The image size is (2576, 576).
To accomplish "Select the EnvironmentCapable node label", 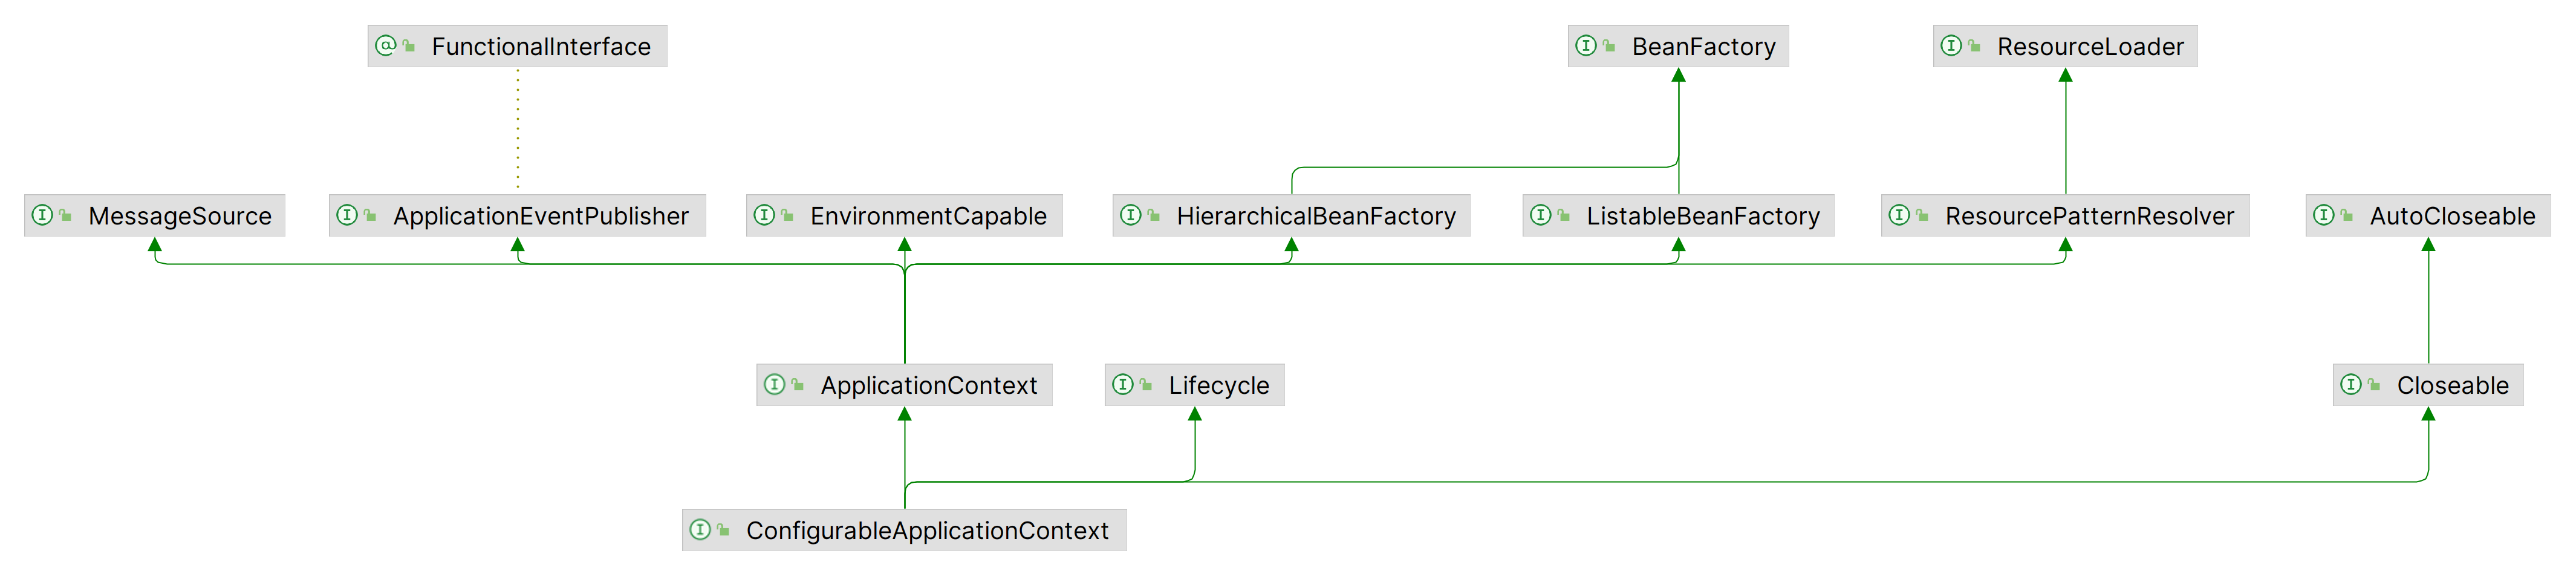I will click(x=927, y=216).
